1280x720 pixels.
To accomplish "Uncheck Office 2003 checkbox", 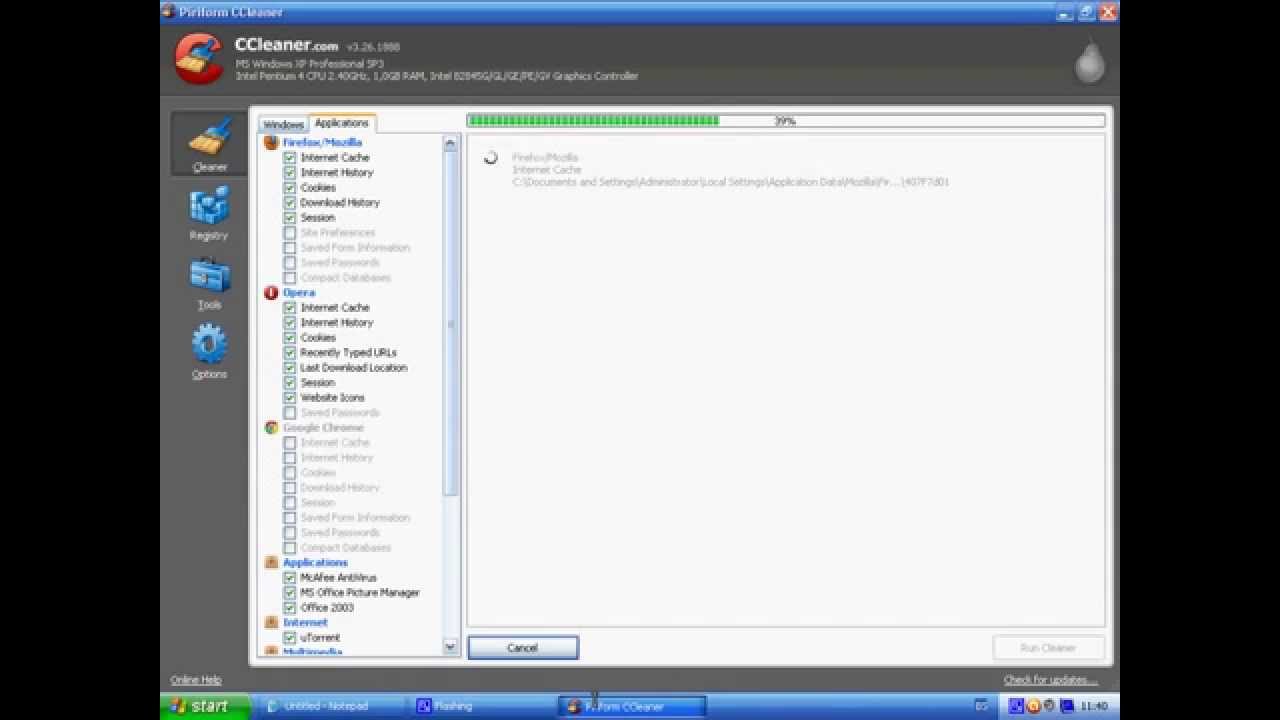I will pyautogui.click(x=290, y=607).
